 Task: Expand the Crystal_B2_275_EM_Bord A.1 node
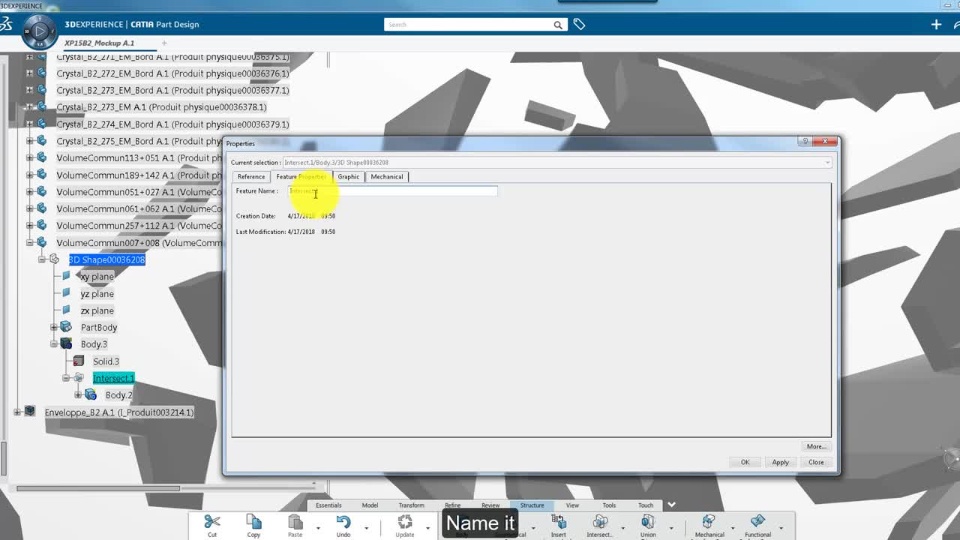coord(29,141)
